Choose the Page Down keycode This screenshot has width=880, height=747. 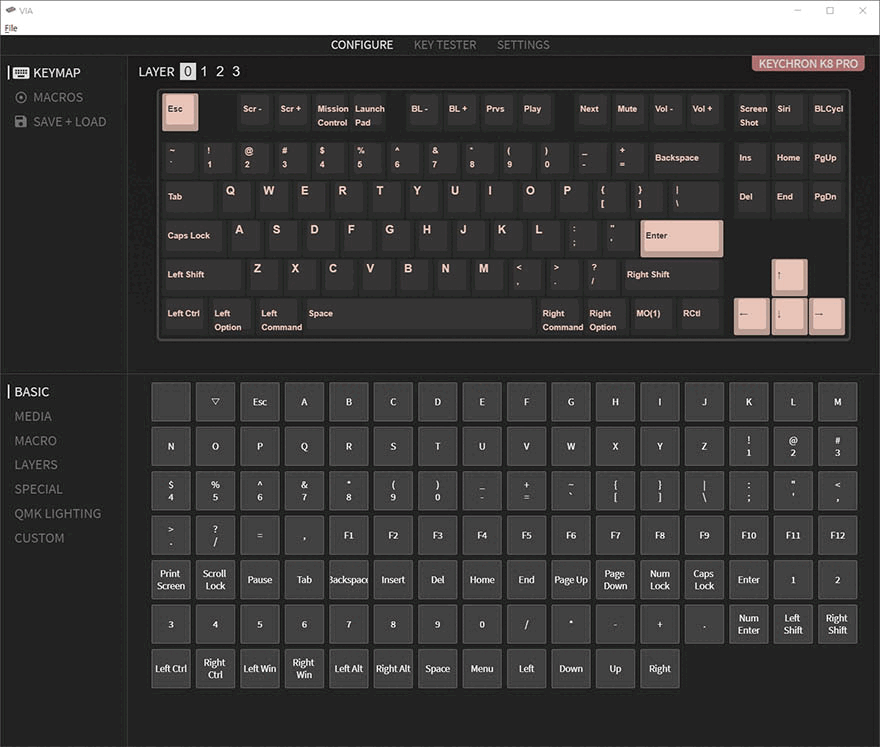click(616, 580)
